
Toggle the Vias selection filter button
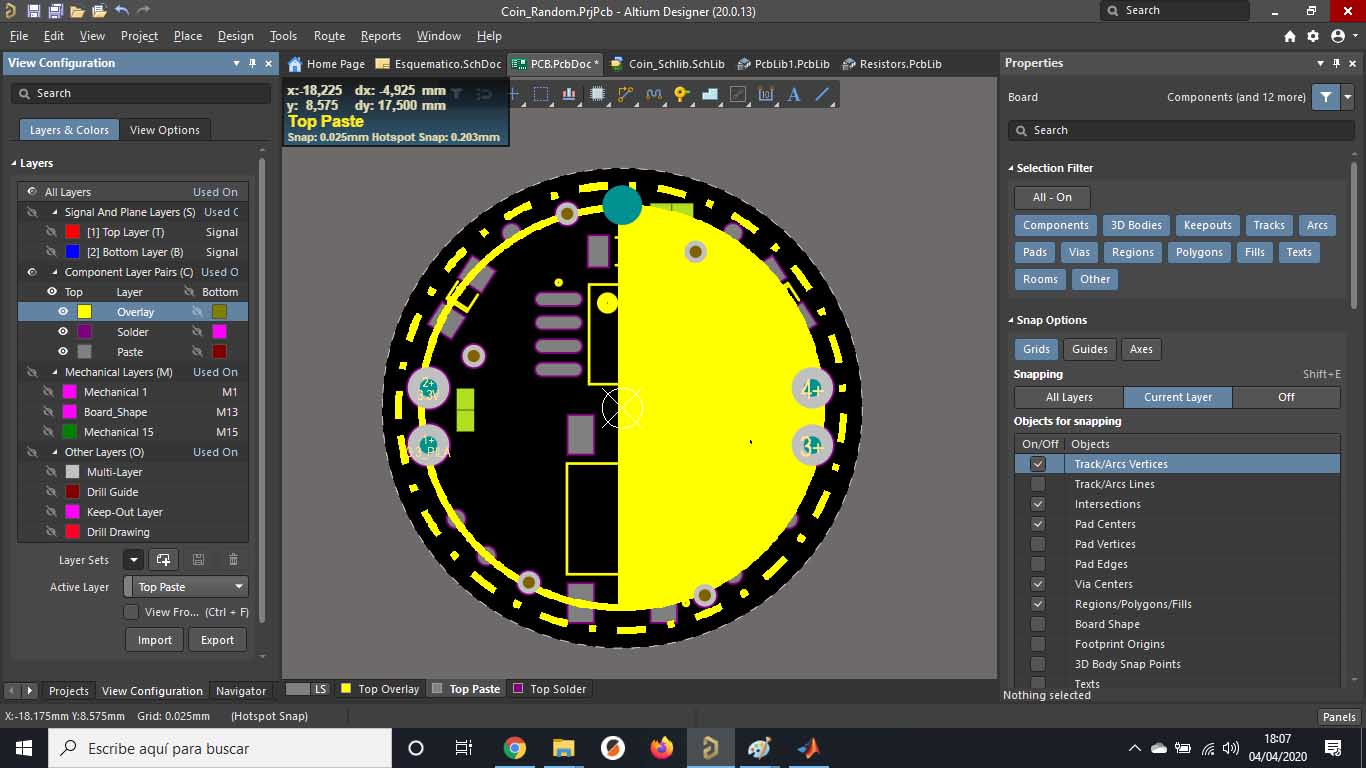pyautogui.click(x=1079, y=252)
